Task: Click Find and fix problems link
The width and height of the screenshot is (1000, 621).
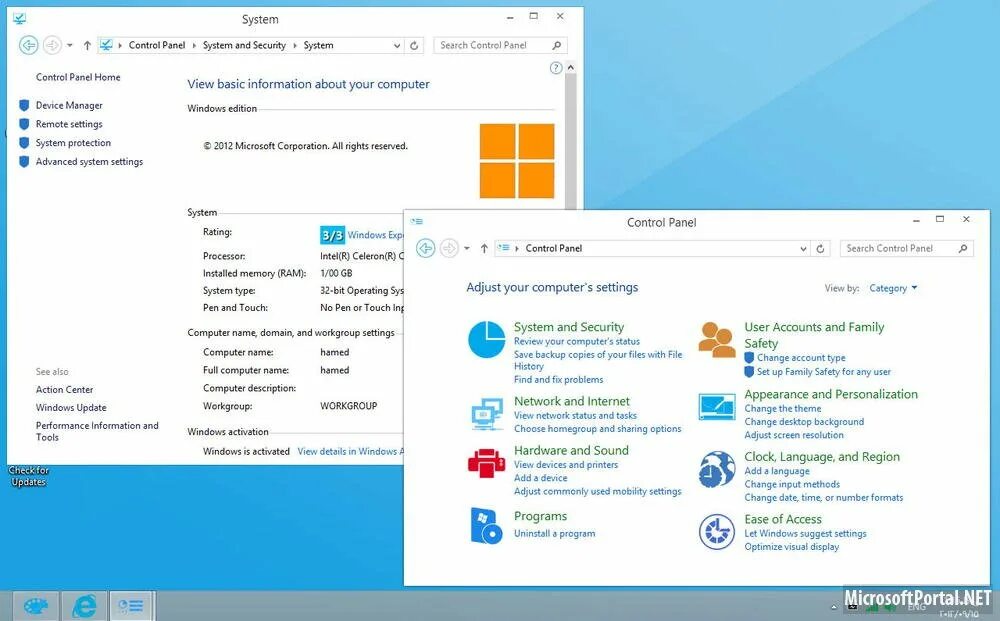Action: point(559,379)
